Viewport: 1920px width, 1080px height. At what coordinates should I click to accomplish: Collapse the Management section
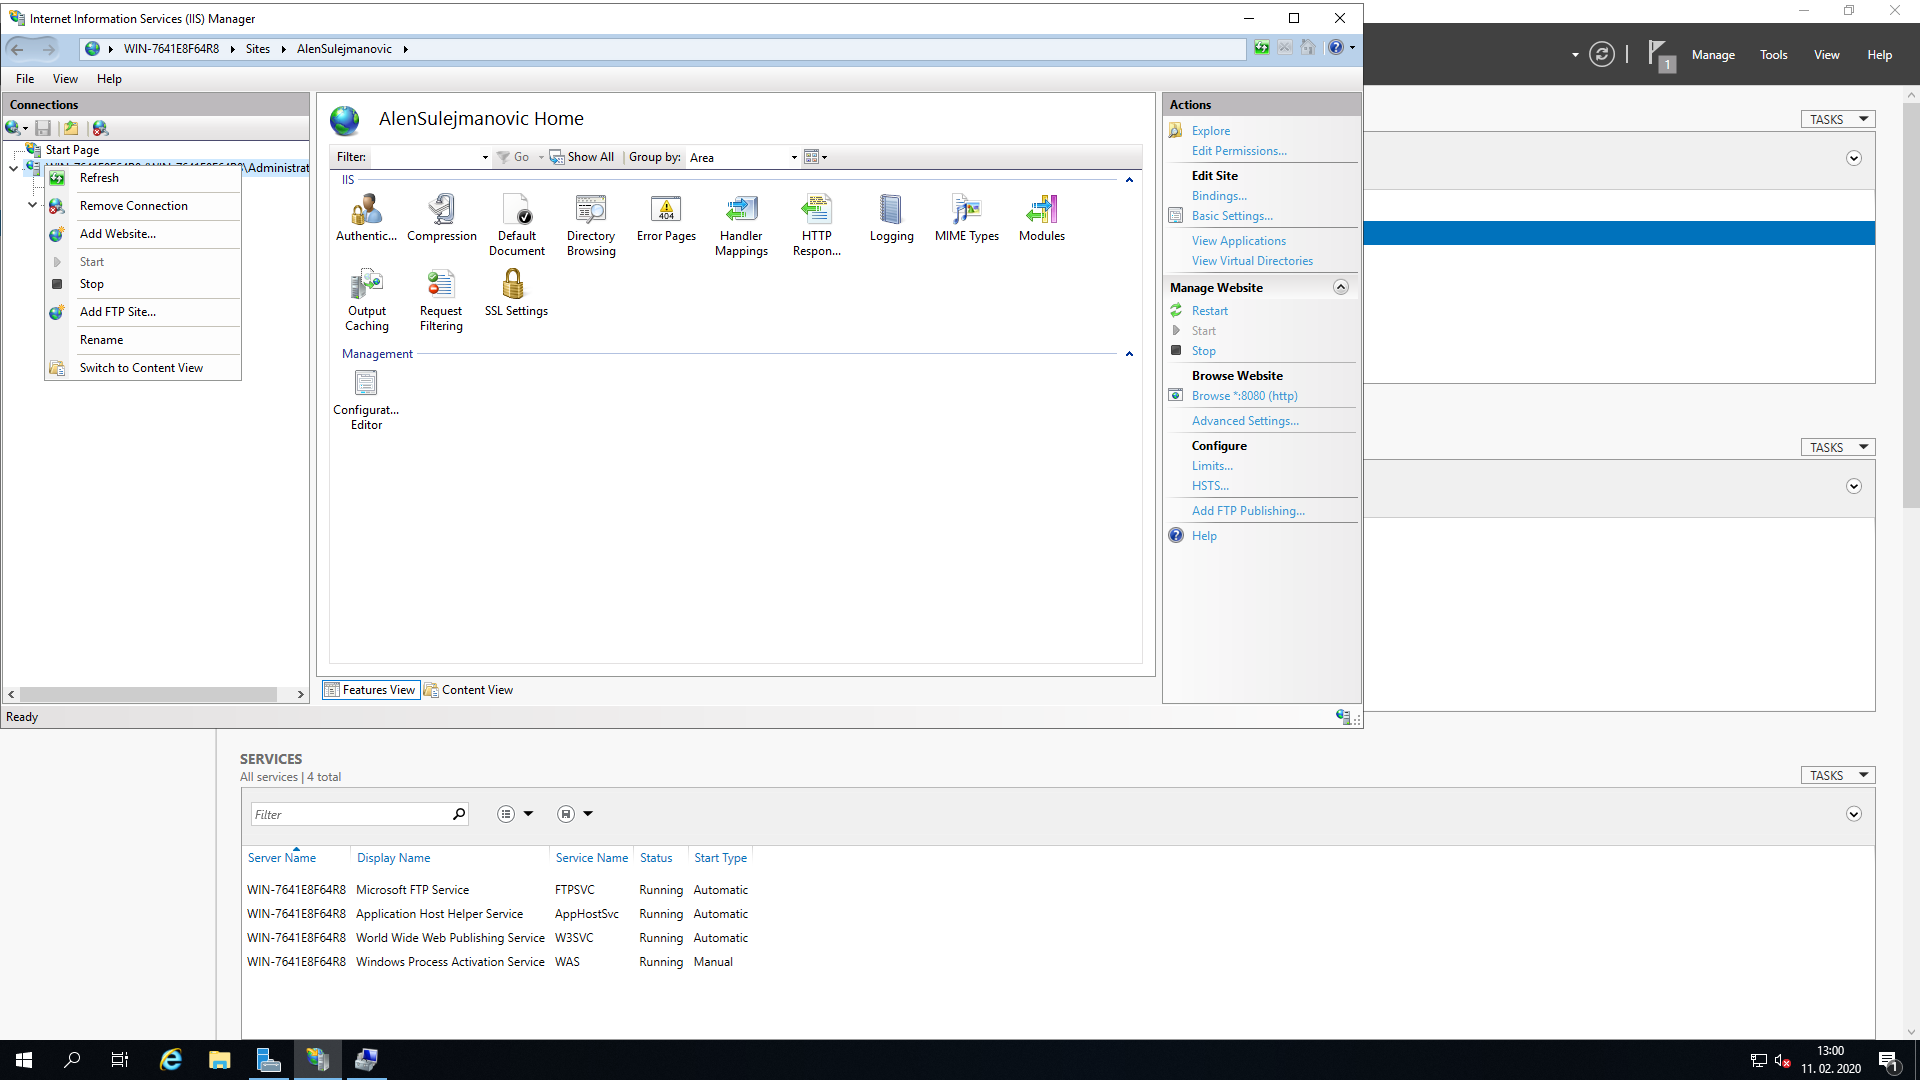coord(1129,354)
